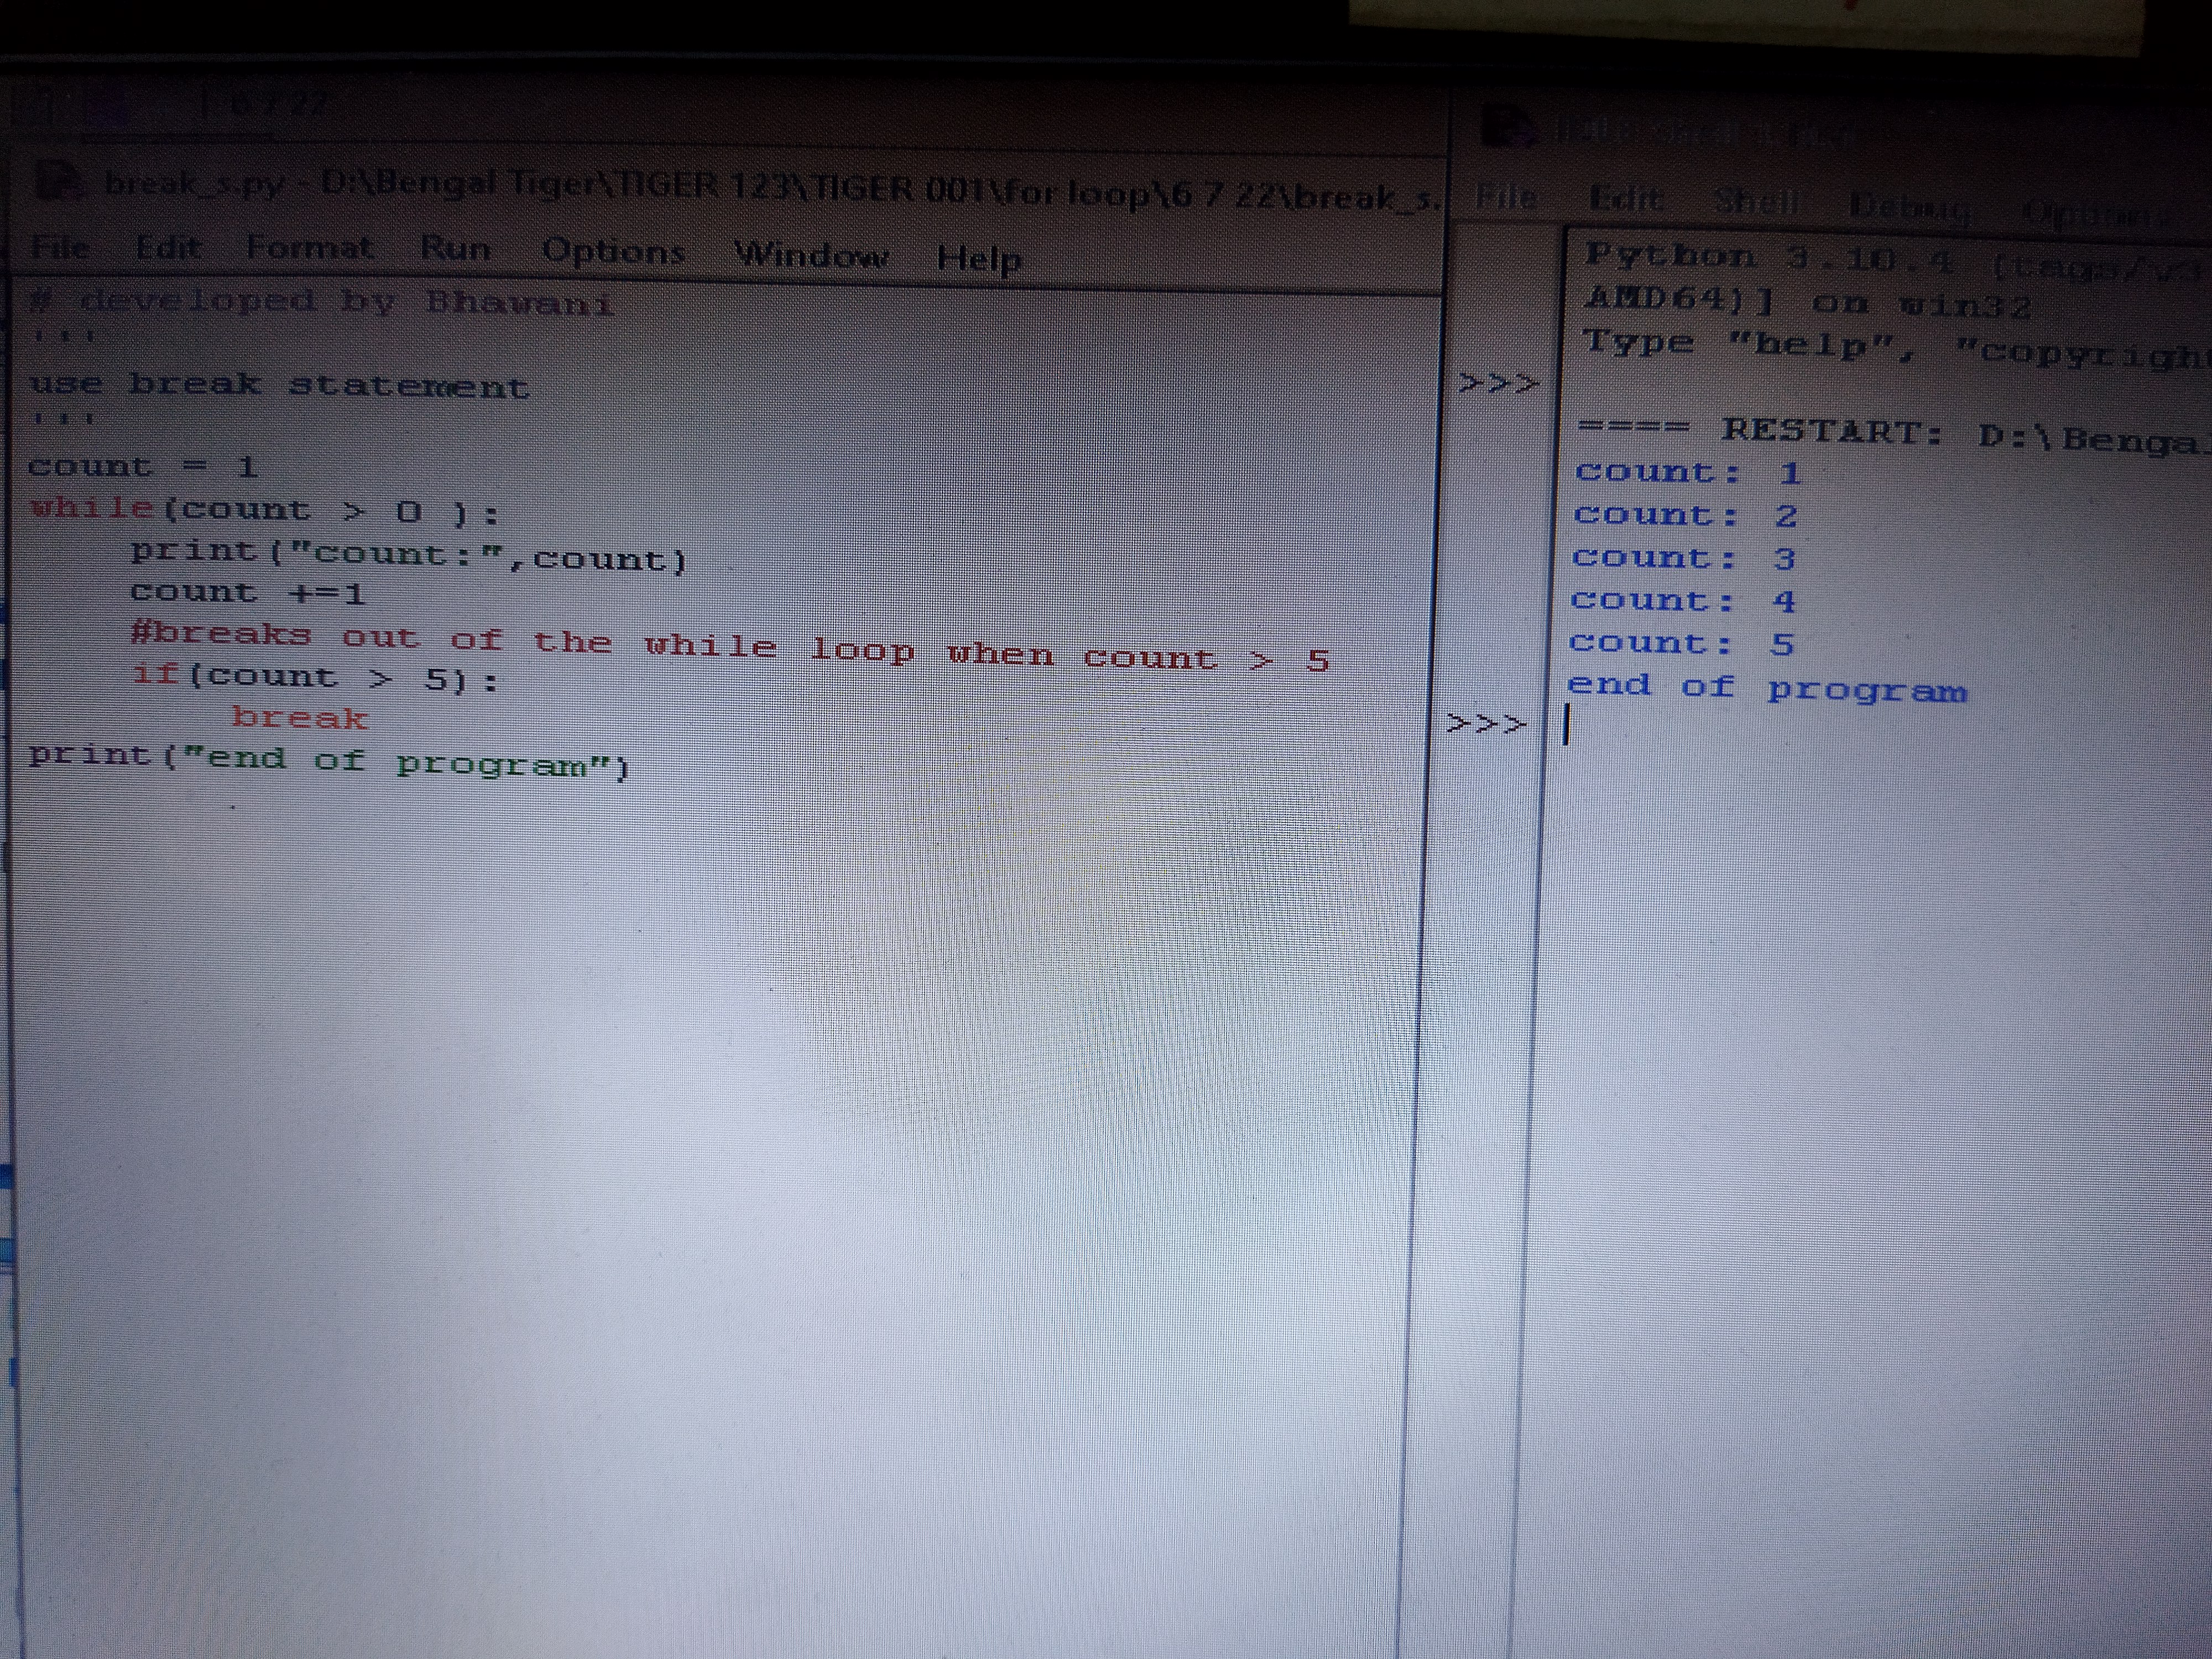The width and height of the screenshot is (2212, 1659).
Task: Open the shell window's Edit menu
Action: [x=1627, y=199]
